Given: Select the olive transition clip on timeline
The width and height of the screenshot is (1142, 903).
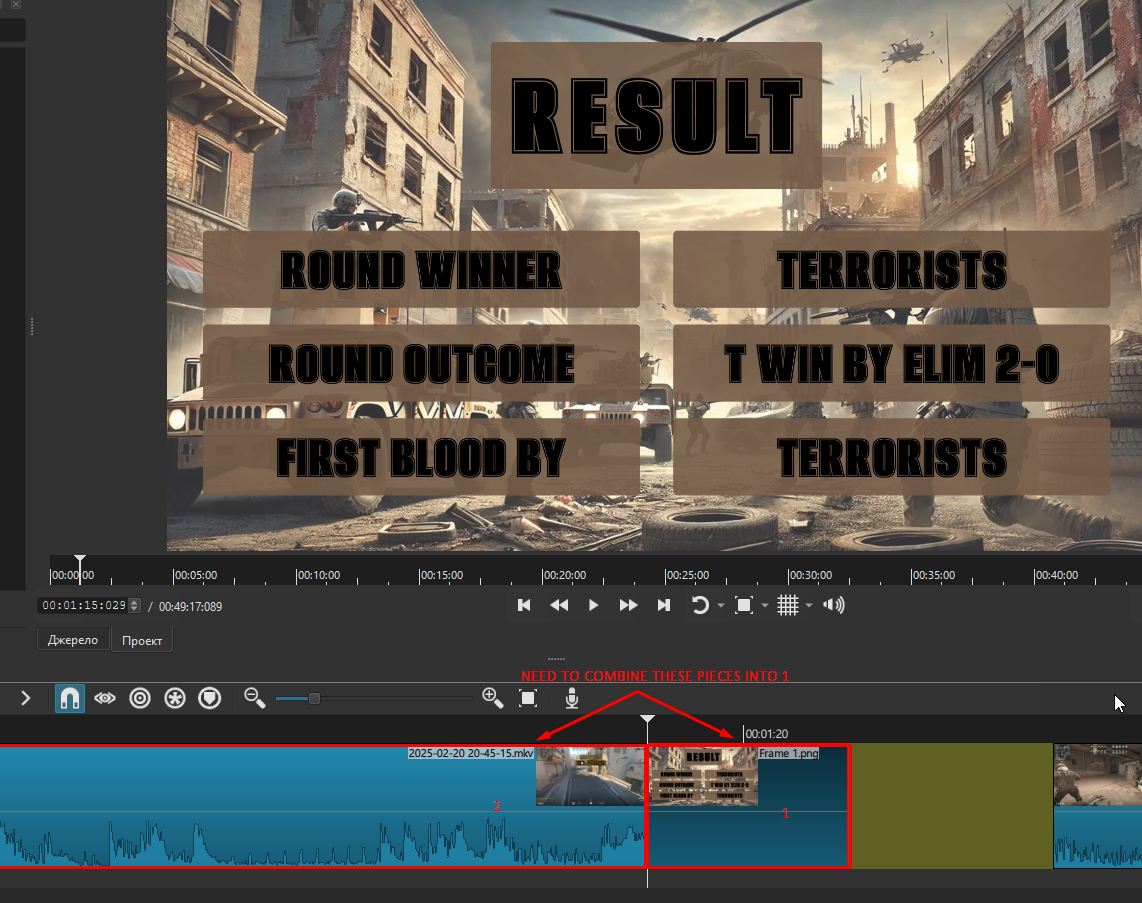Looking at the screenshot, I should pyautogui.click(x=952, y=805).
